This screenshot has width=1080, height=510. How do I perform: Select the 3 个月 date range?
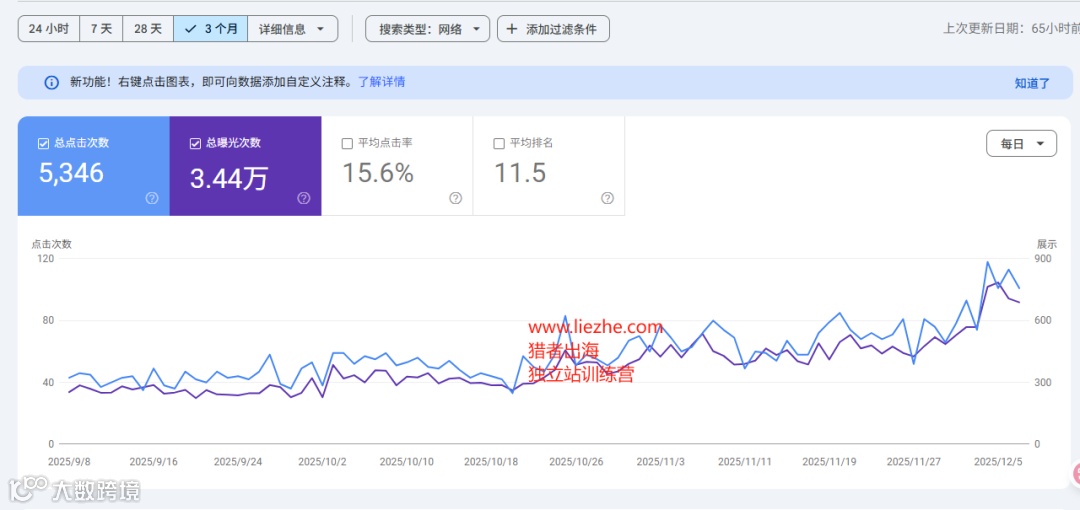(211, 30)
